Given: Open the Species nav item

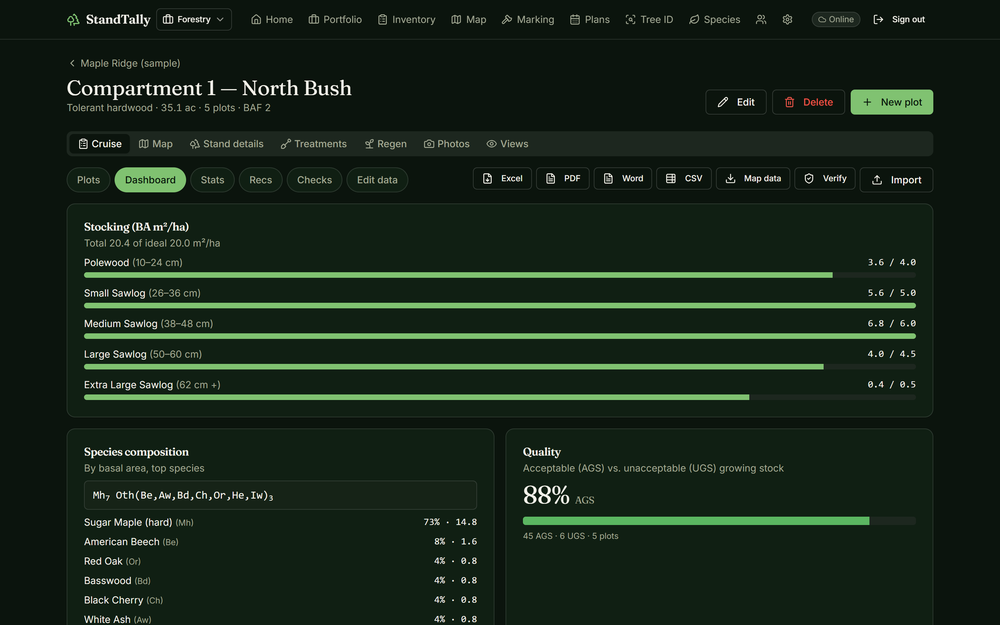Looking at the screenshot, I should coord(714,20).
